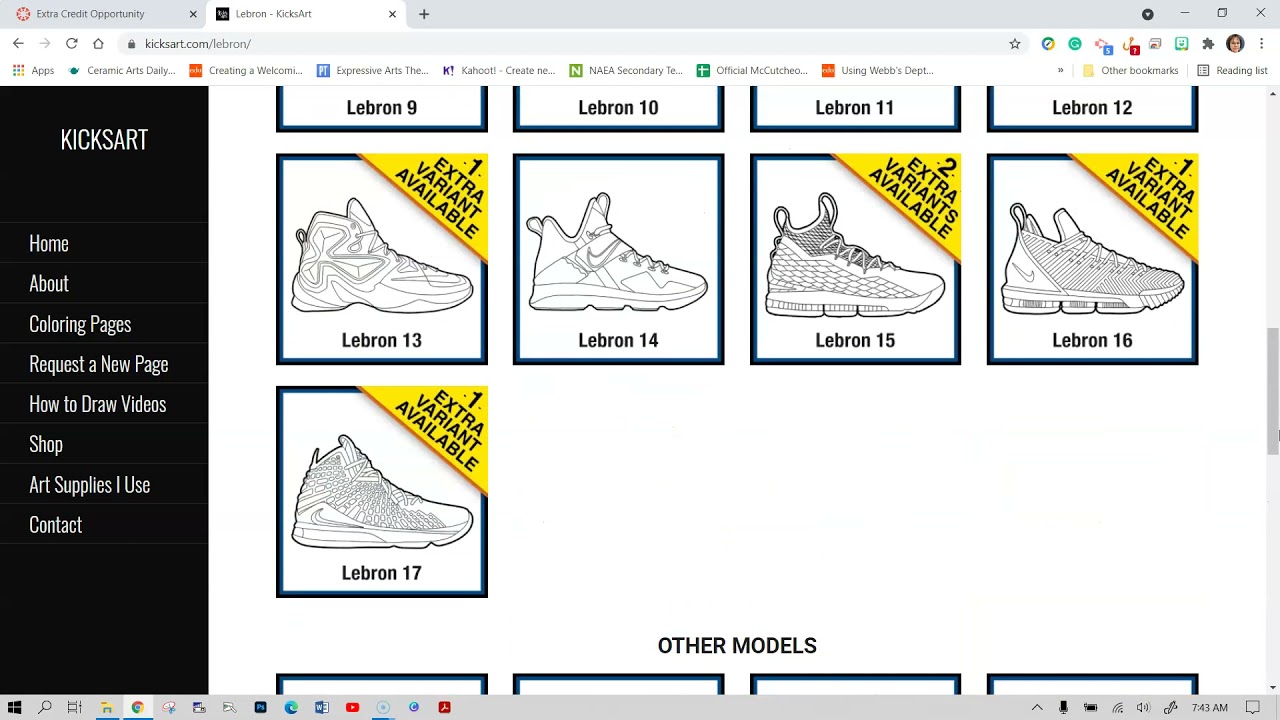Click the Lebron 10 label
Screen dimensions: 1280x720
click(x=618, y=108)
